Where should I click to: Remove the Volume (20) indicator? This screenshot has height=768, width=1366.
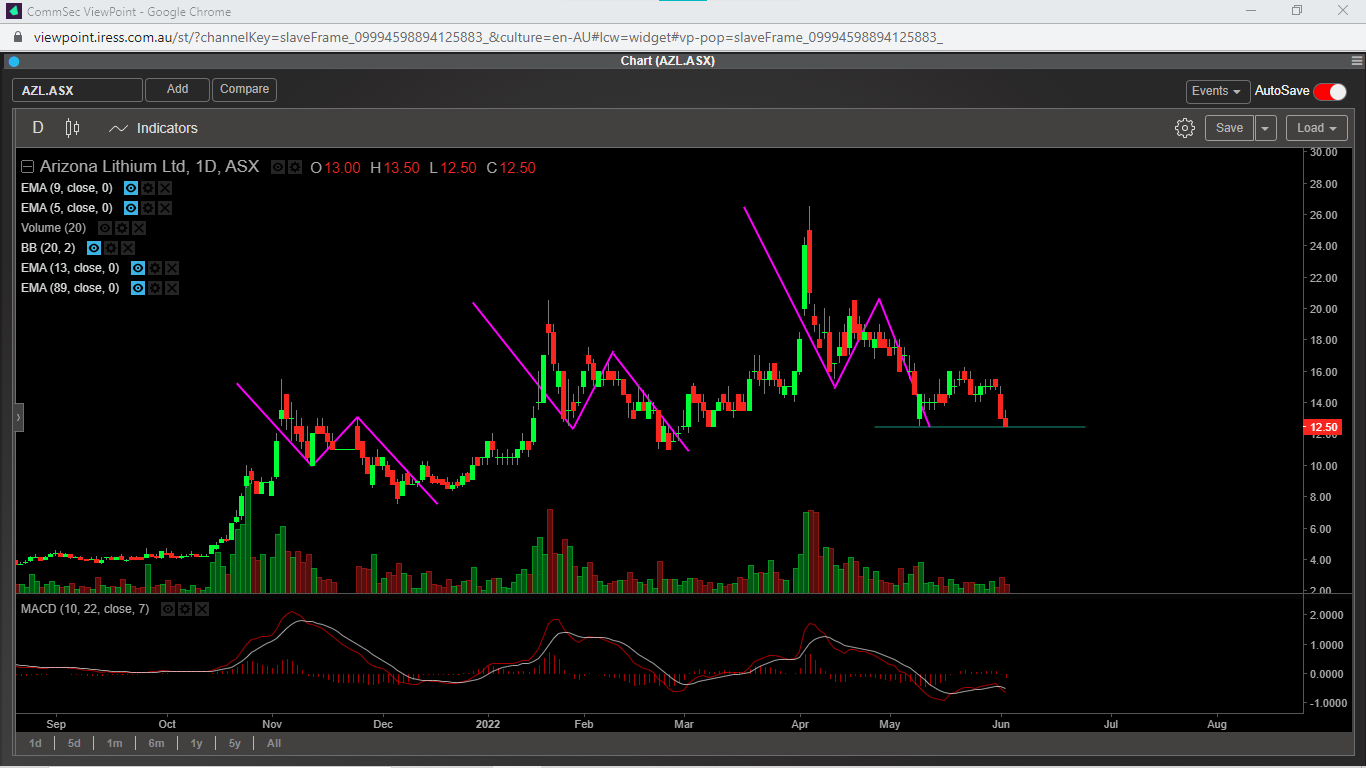tap(139, 228)
